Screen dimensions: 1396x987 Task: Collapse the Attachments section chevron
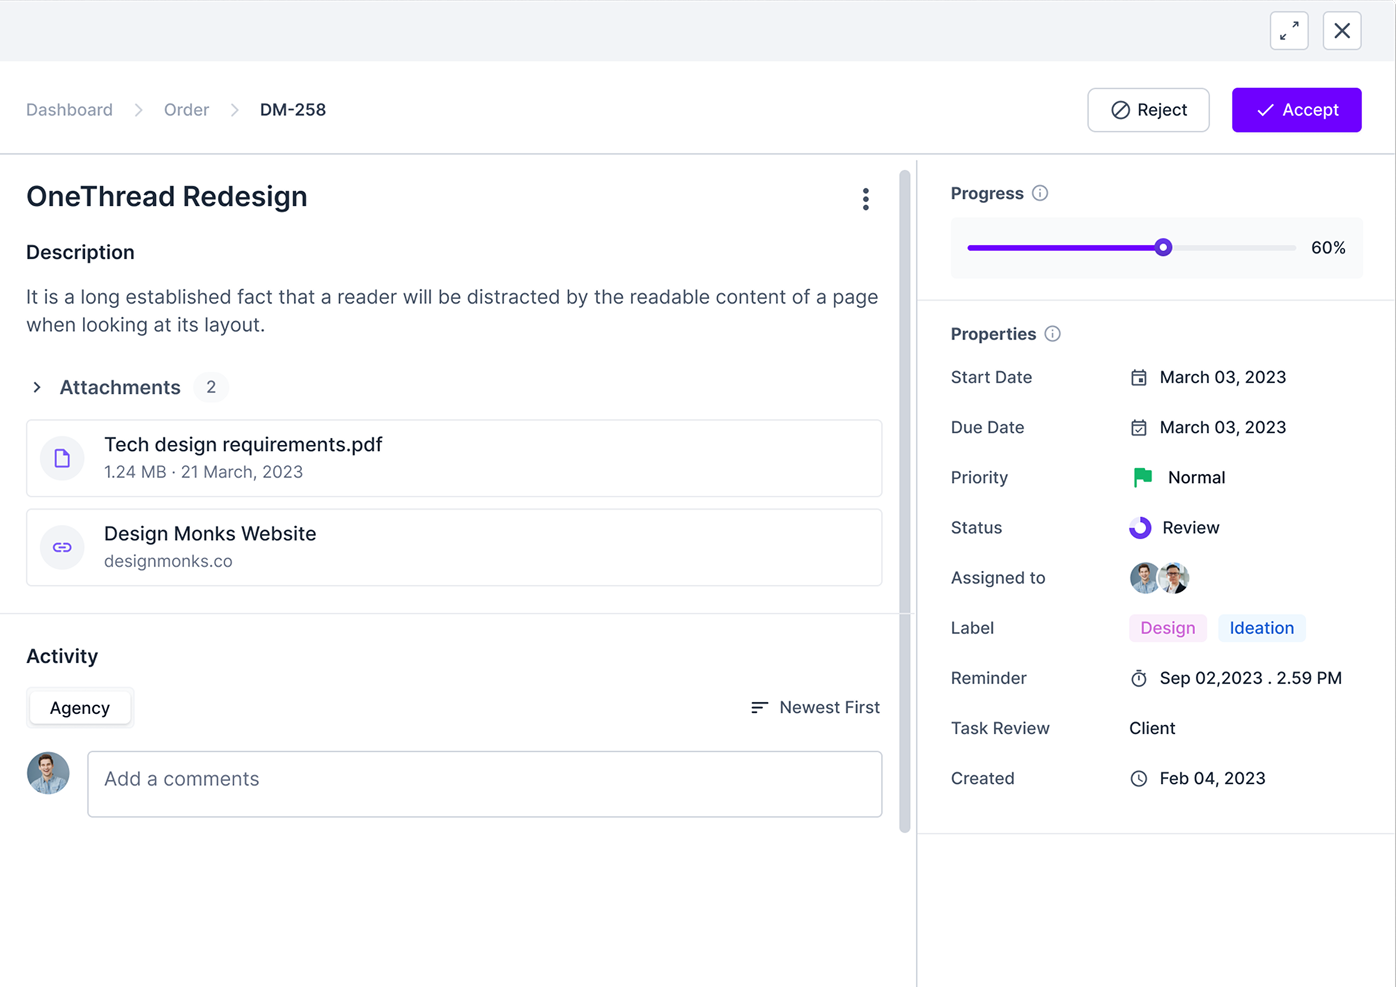(37, 387)
